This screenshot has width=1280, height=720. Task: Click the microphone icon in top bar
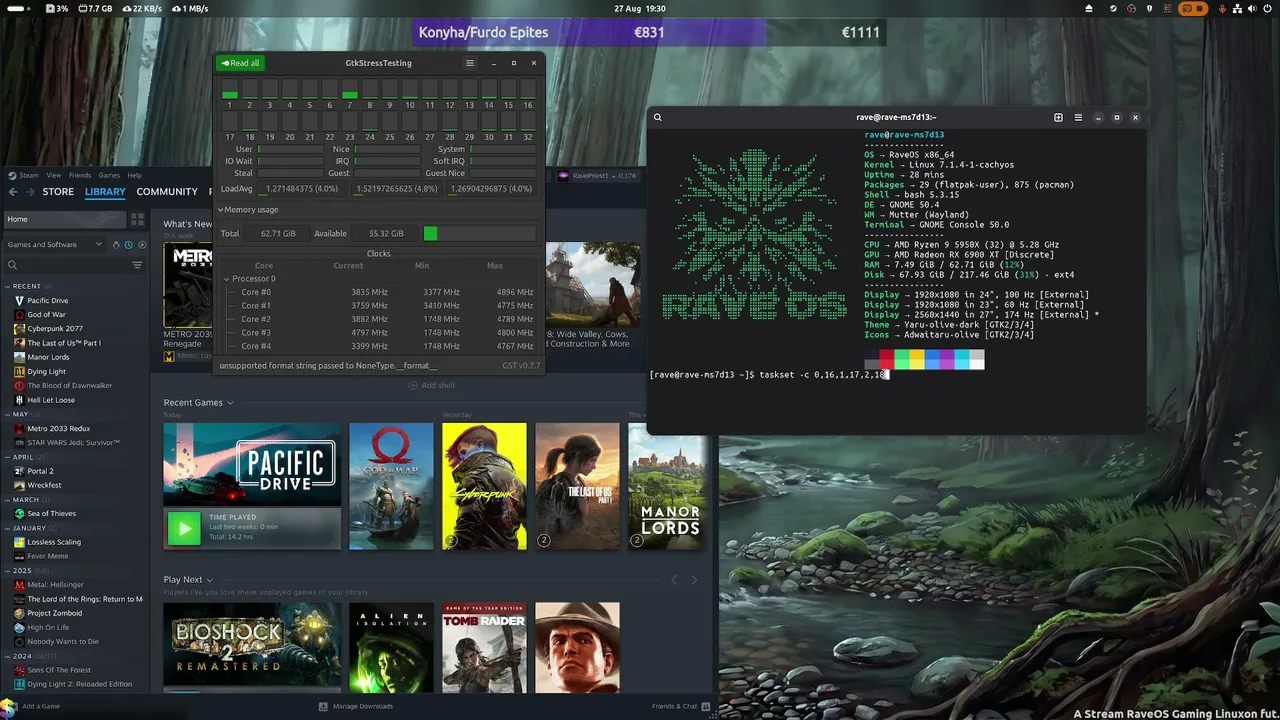pyautogui.click(x=1222, y=8)
